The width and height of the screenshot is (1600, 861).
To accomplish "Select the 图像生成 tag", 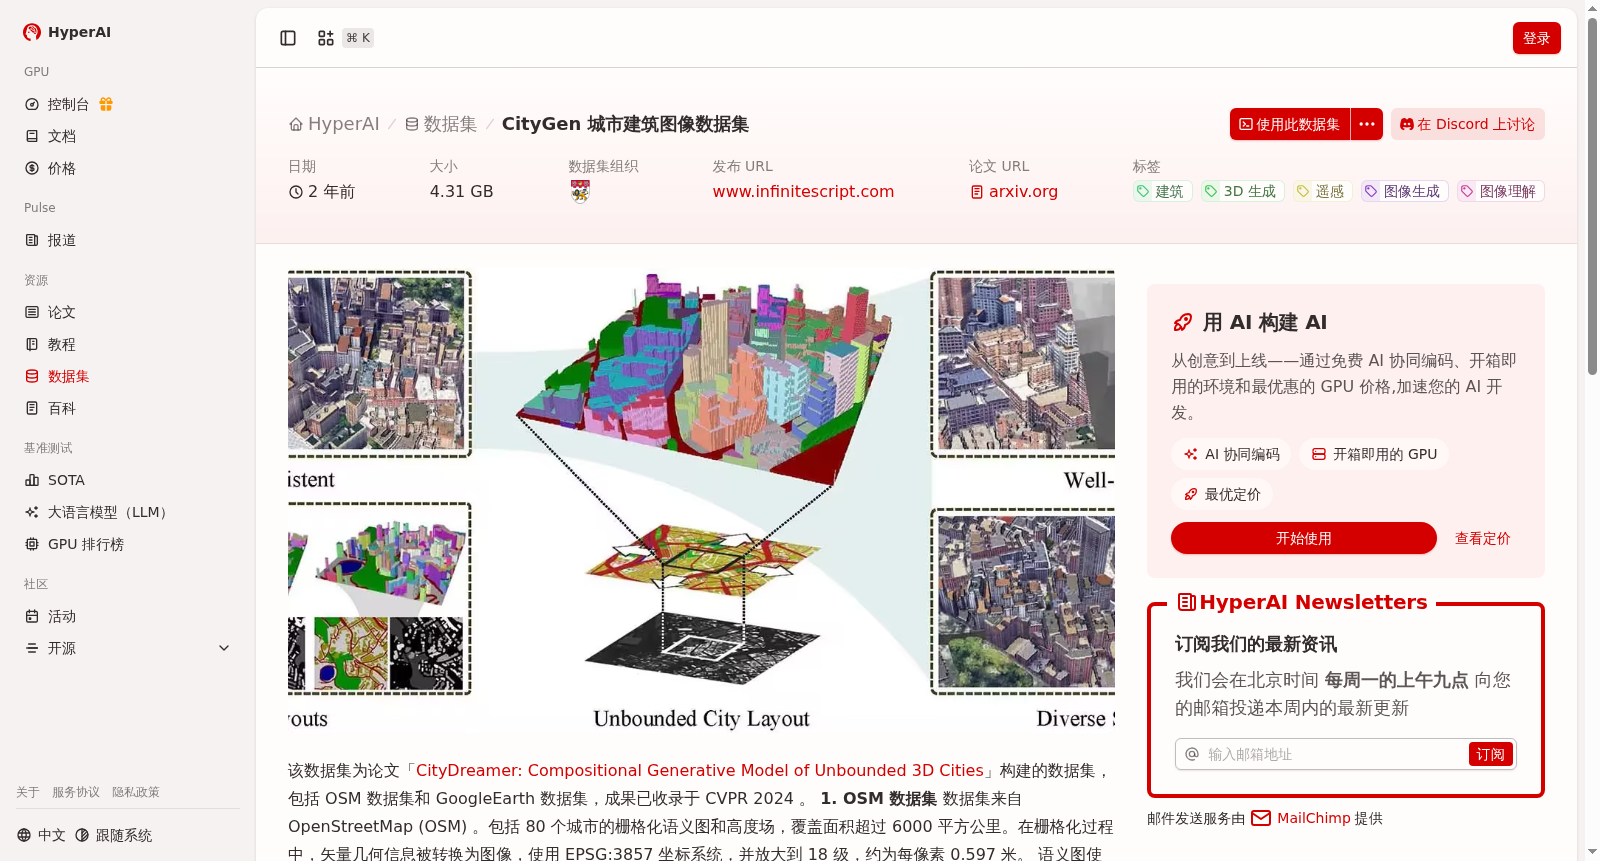I will (x=1404, y=191).
